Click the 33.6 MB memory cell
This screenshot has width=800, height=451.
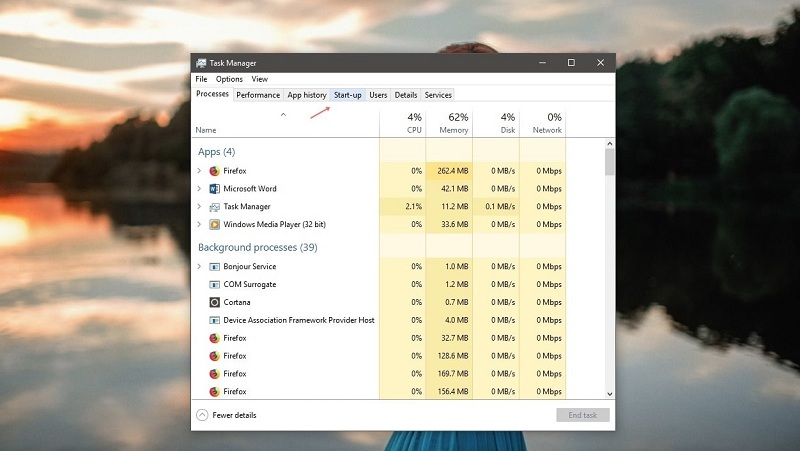pos(449,224)
